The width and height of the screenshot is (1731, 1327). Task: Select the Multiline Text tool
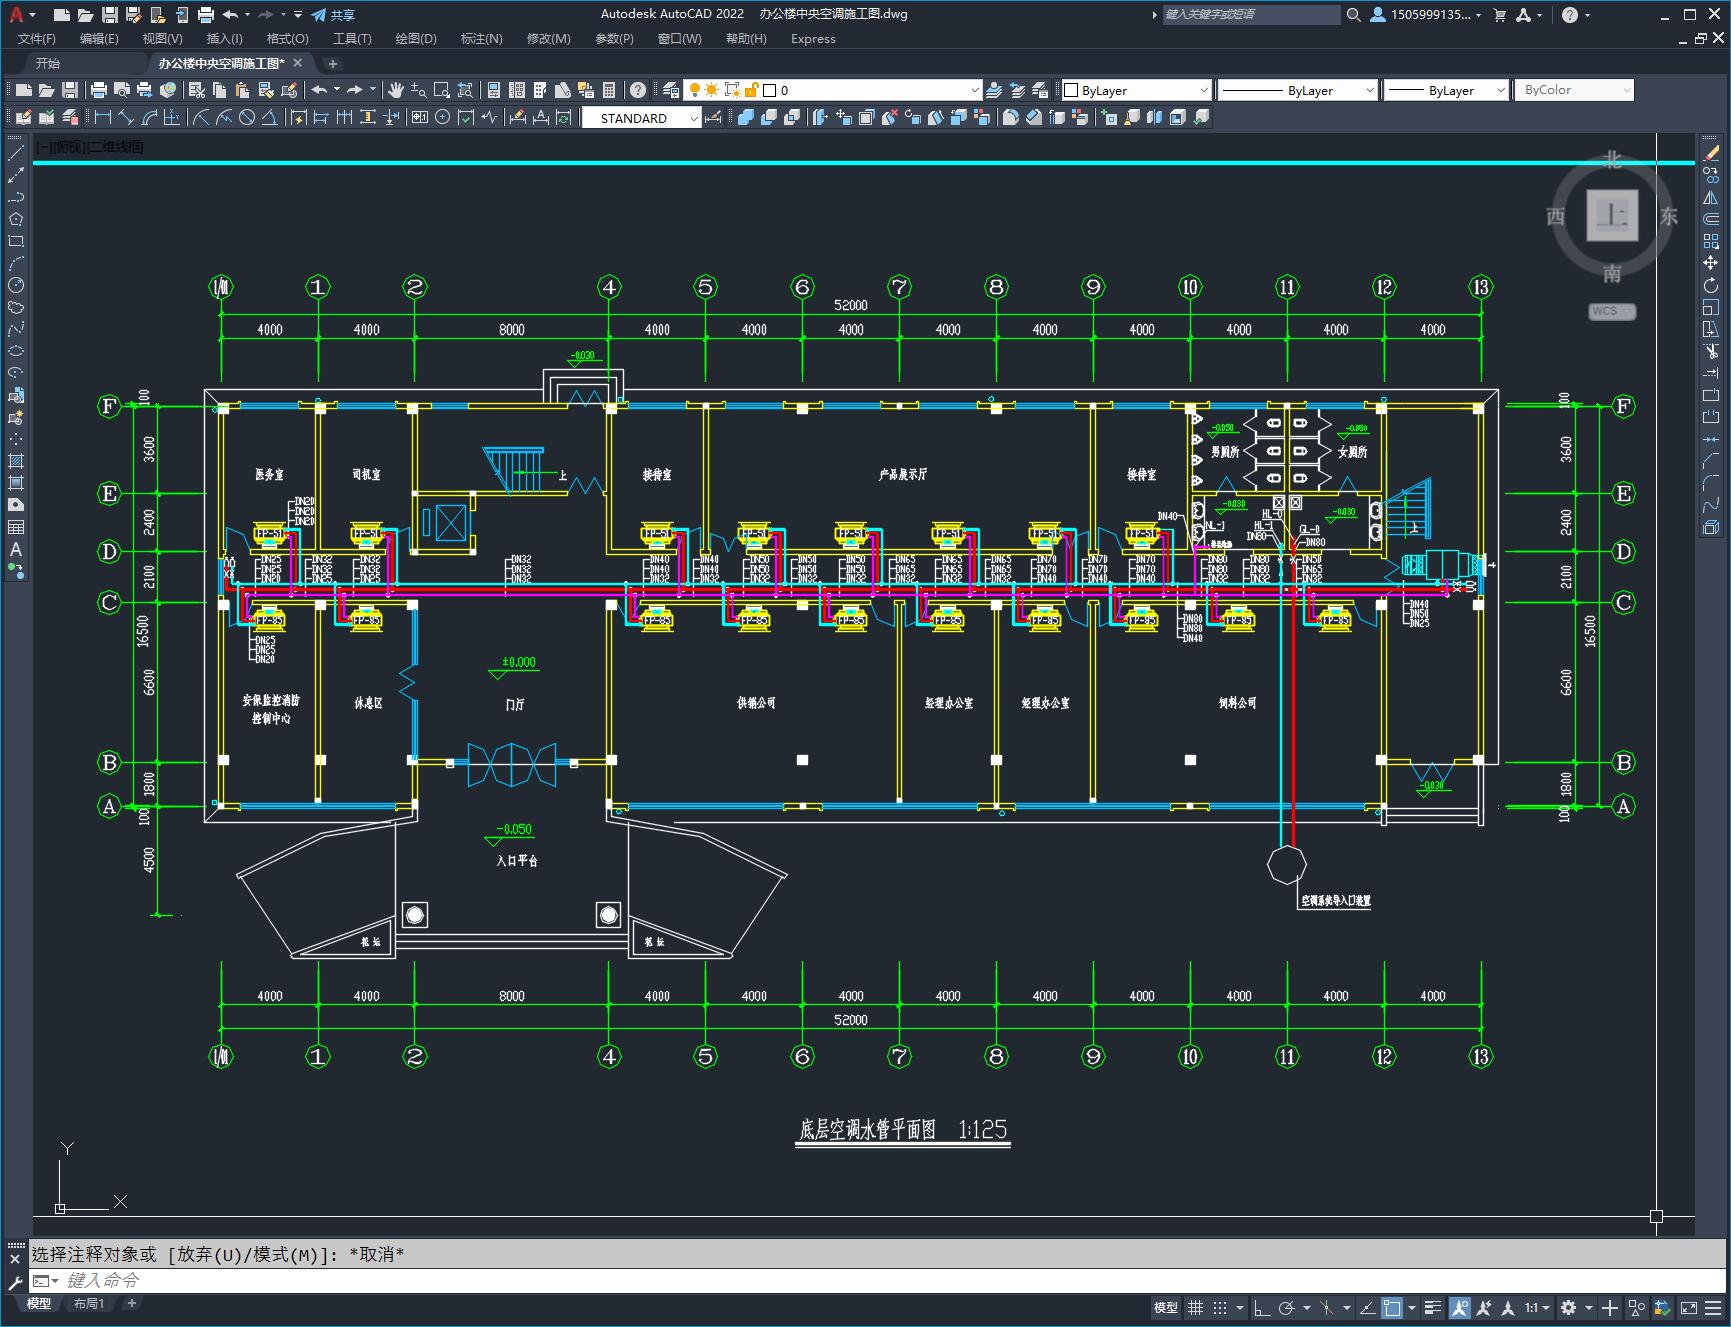click(x=16, y=549)
